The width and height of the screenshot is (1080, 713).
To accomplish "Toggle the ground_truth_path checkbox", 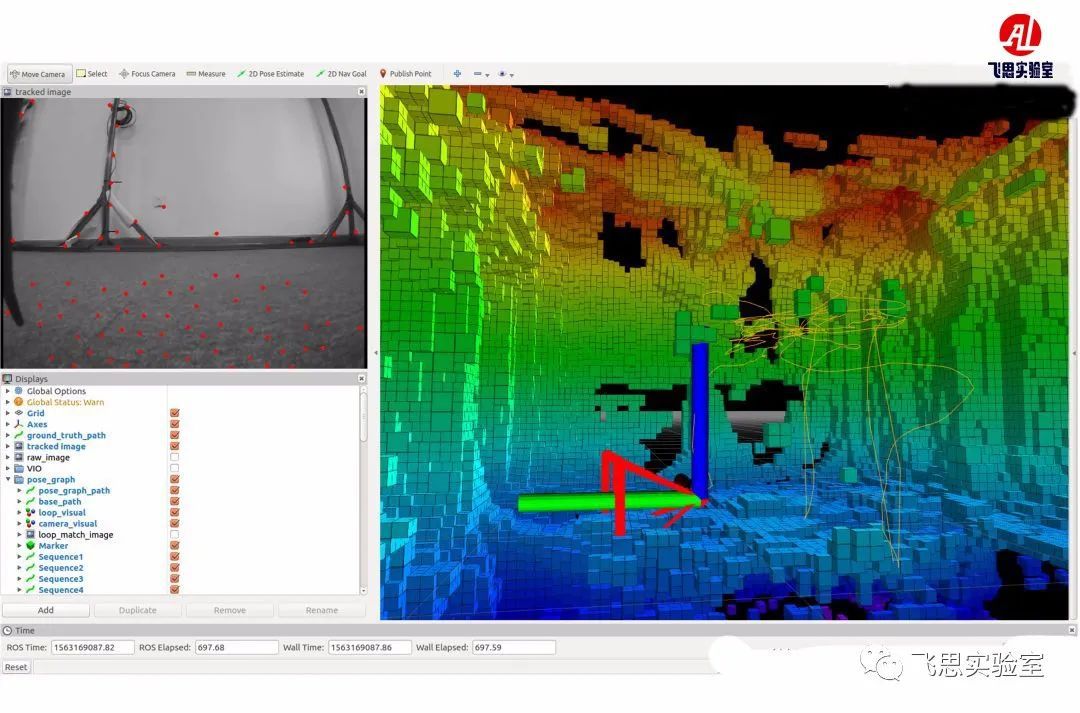I will 175,435.
